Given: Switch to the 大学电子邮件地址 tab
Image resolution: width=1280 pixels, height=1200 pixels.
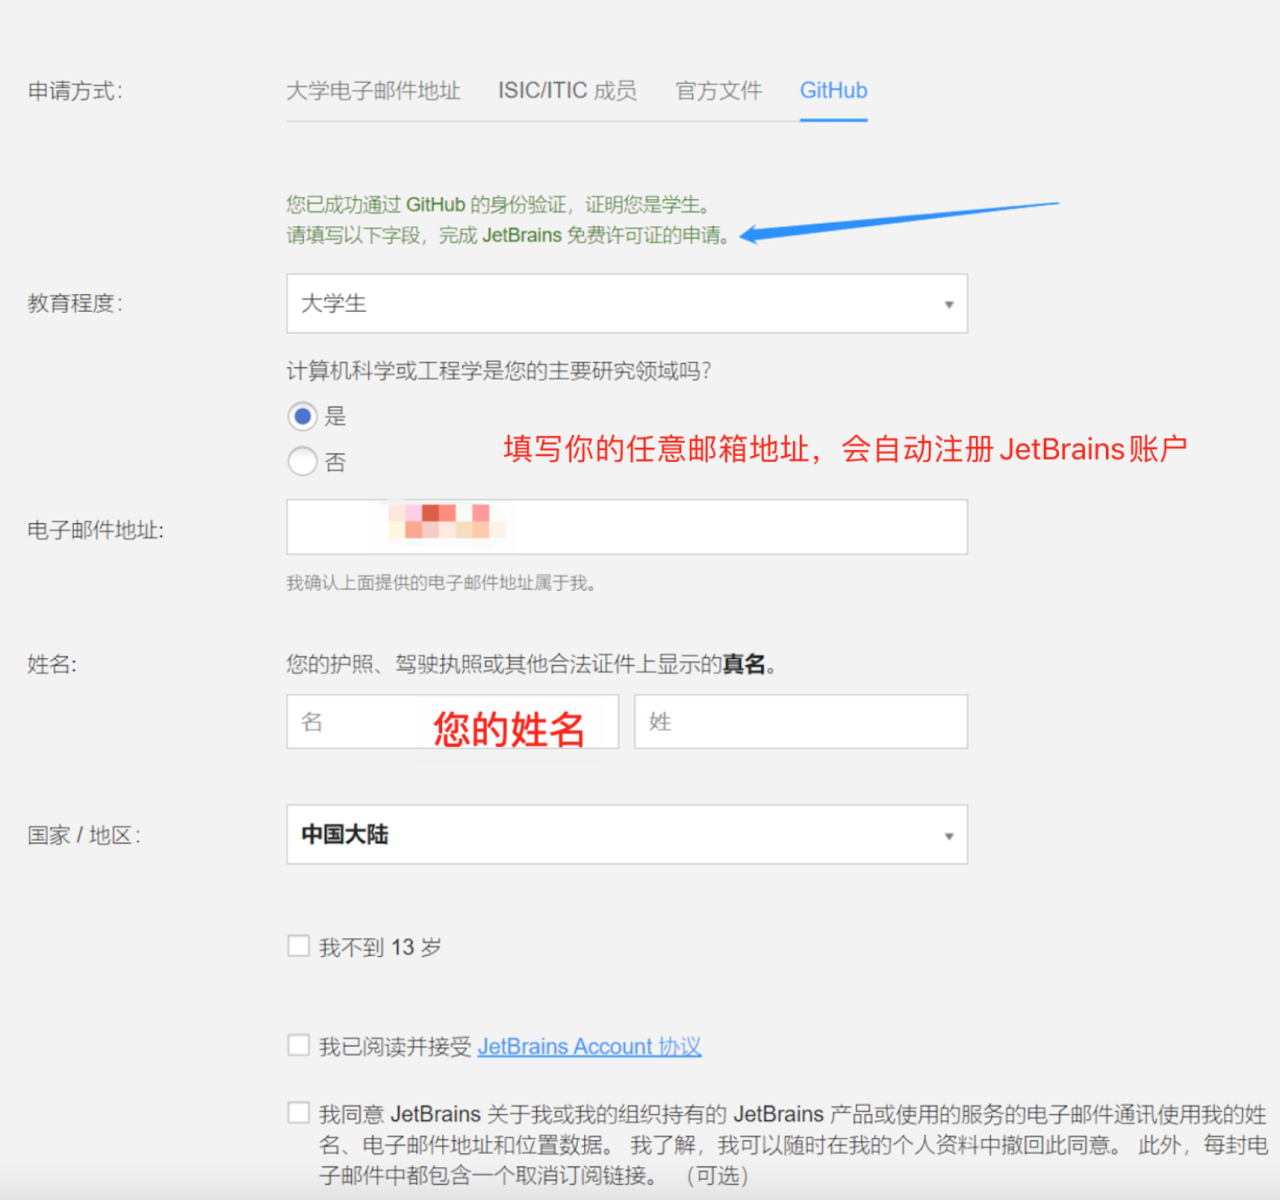Looking at the screenshot, I should (373, 91).
